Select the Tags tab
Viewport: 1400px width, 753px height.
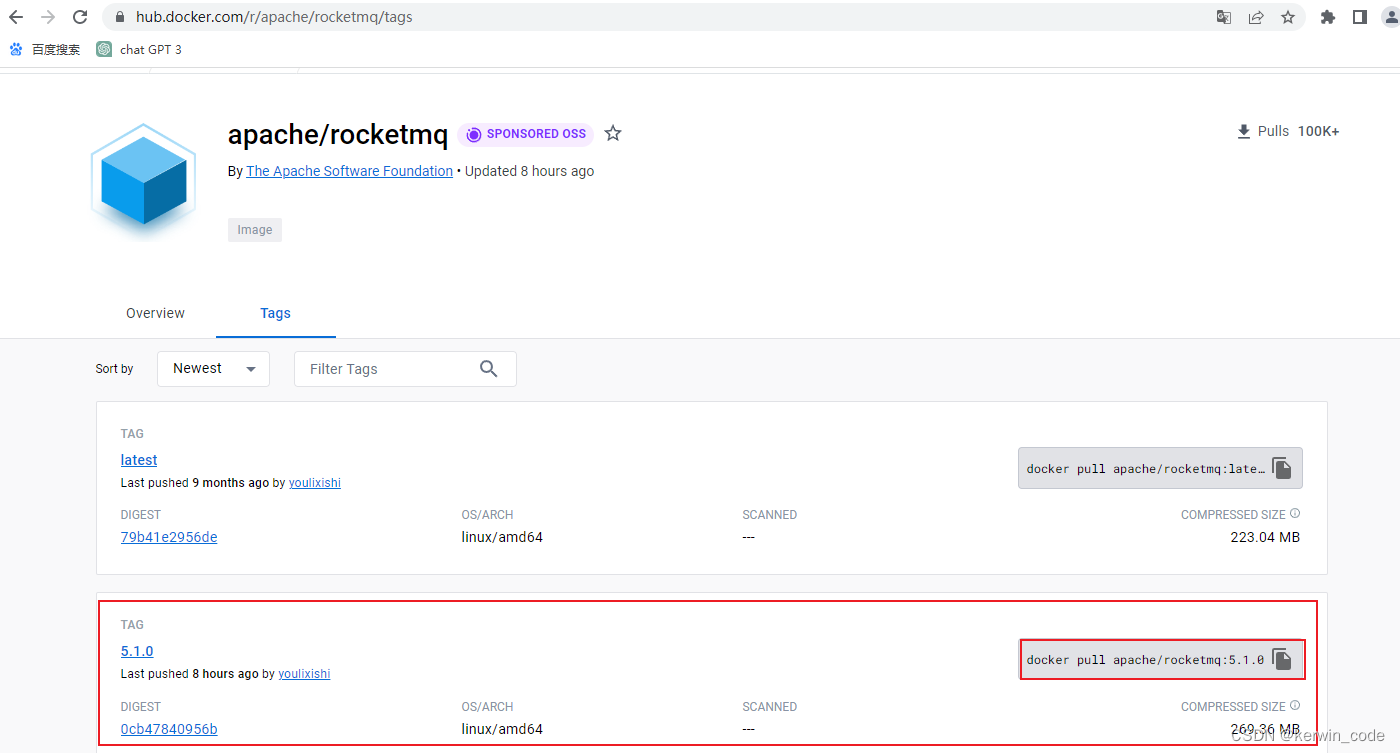point(275,313)
